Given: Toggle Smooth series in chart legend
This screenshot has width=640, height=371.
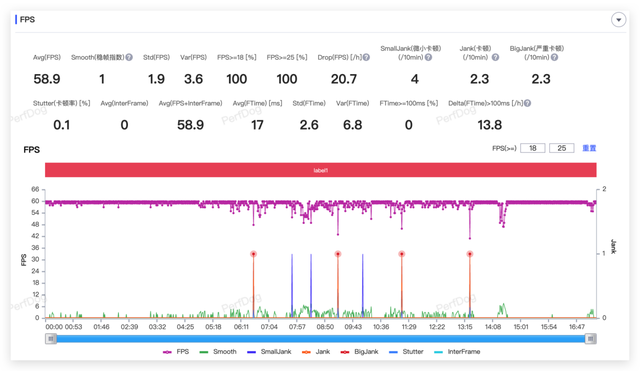Looking at the screenshot, I should (218, 352).
